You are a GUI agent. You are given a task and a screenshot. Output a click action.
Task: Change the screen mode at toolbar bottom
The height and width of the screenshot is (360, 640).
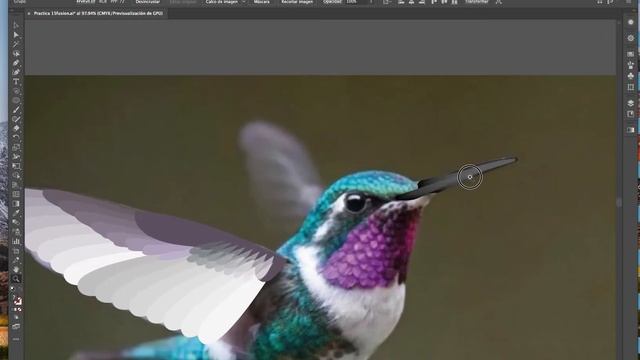click(16, 327)
